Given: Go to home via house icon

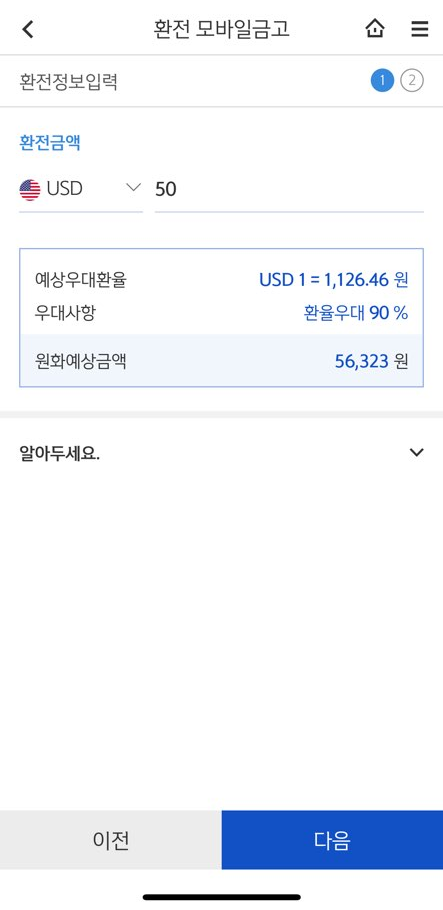Looking at the screenshot, I should (375, 28).
